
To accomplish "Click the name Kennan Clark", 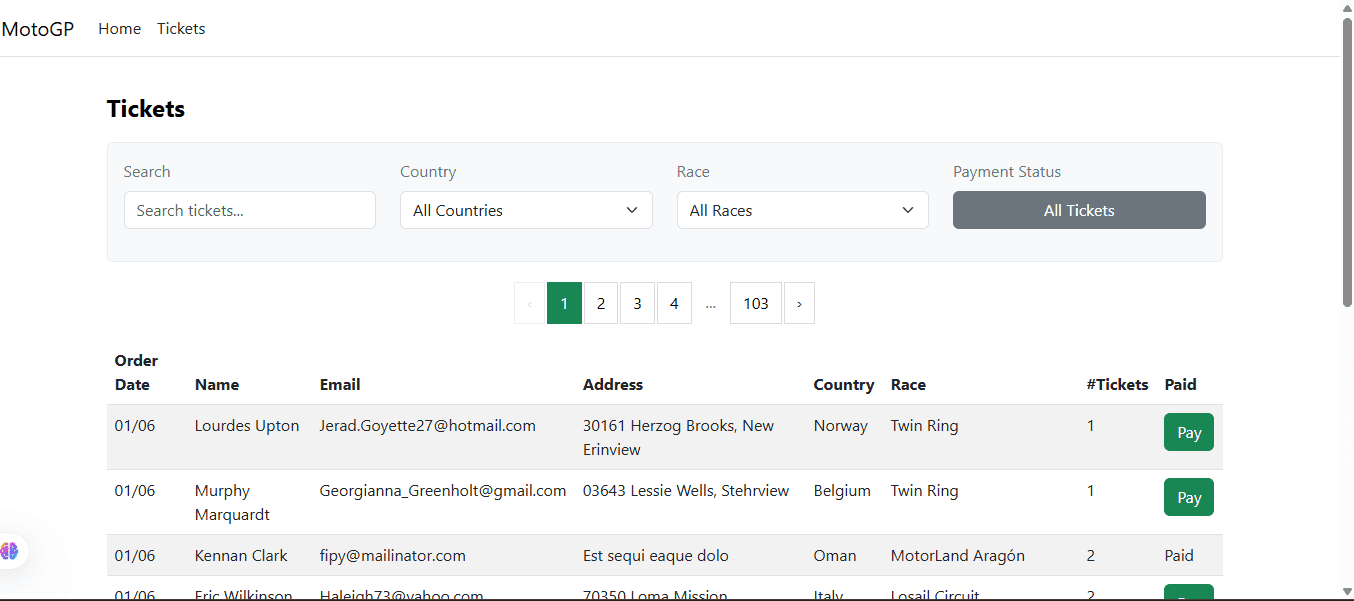I will click(x=241, y=555).
